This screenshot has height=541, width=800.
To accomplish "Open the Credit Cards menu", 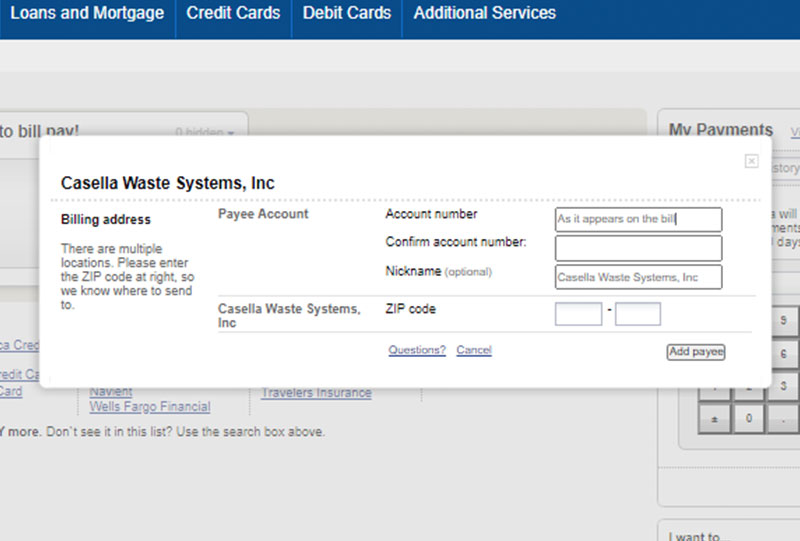I will tap(233, 13).
